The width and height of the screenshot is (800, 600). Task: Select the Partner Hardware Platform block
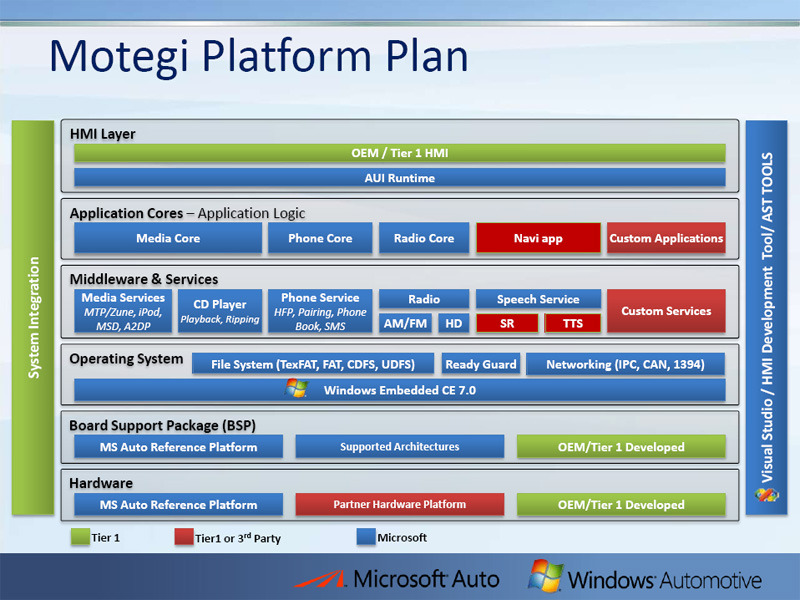pyautogui.click(x=399, y=505)
